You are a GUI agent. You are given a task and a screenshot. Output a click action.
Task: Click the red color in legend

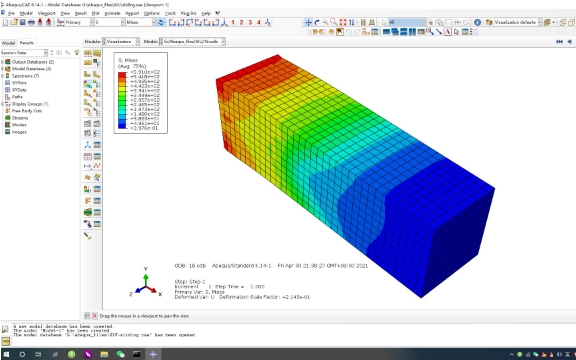pyautogui.click(x=122, y=75)
